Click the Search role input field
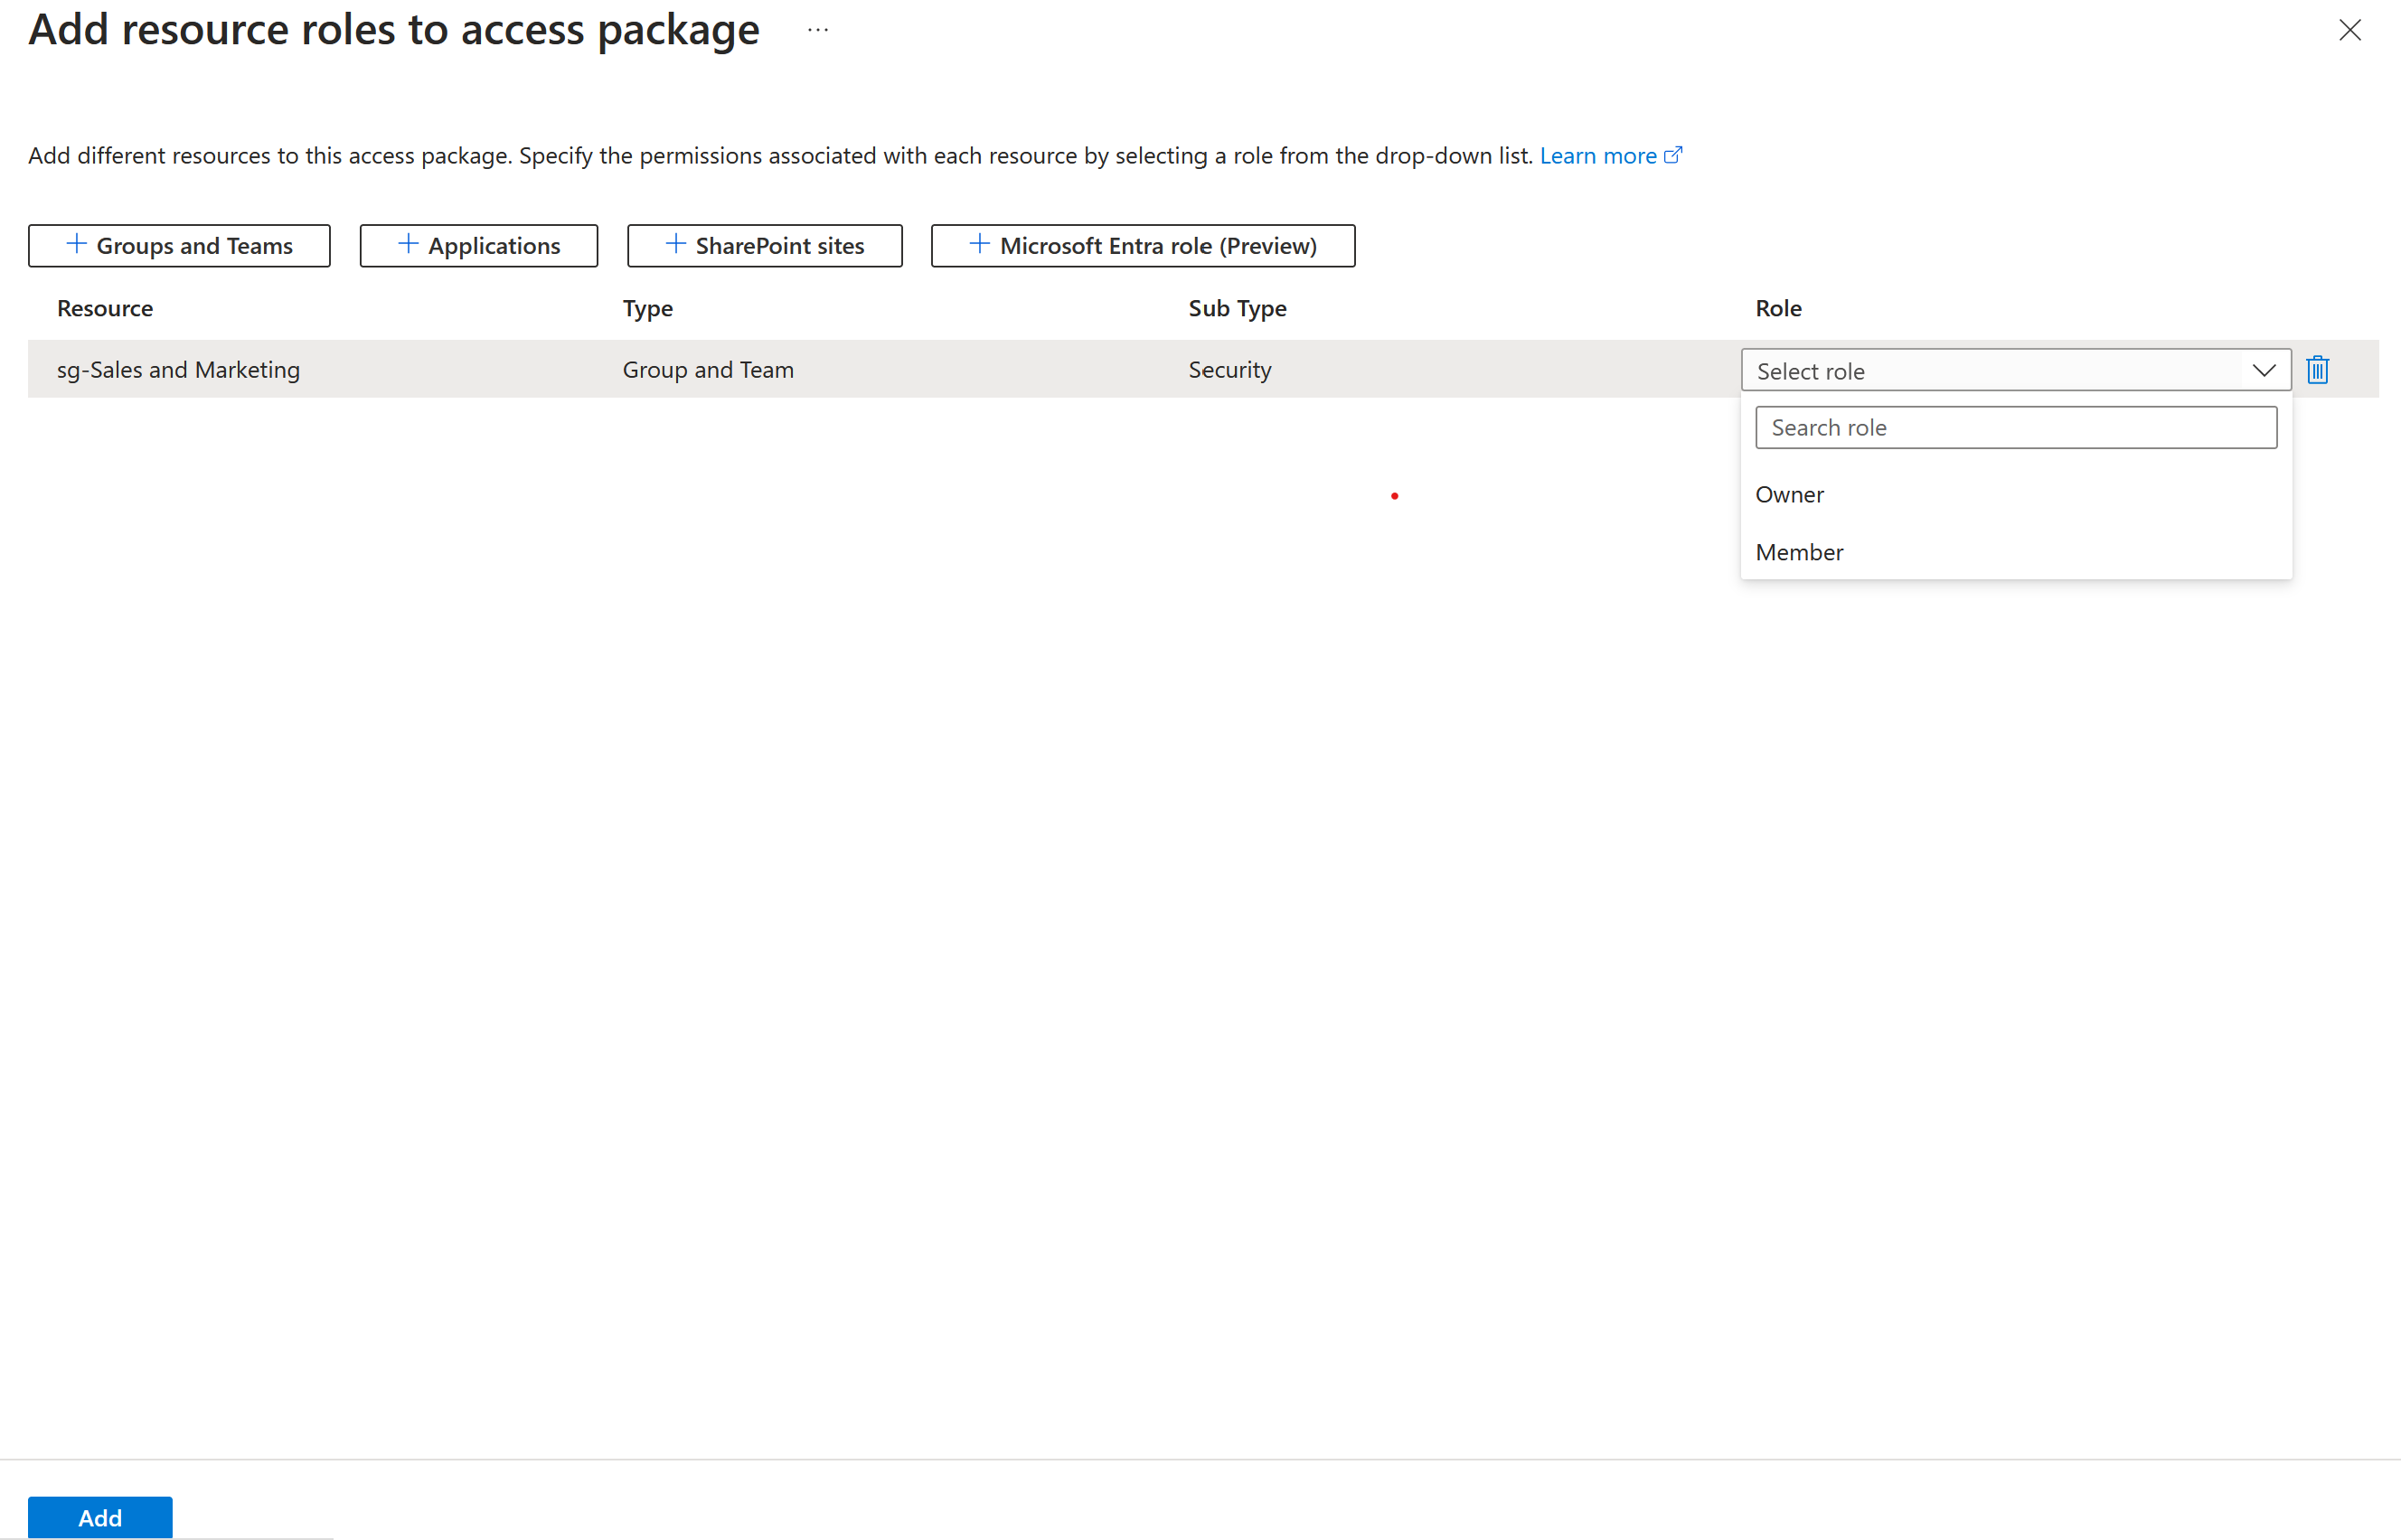The width and height of the screenshot is (2401, 1540). click(2018, 427)
